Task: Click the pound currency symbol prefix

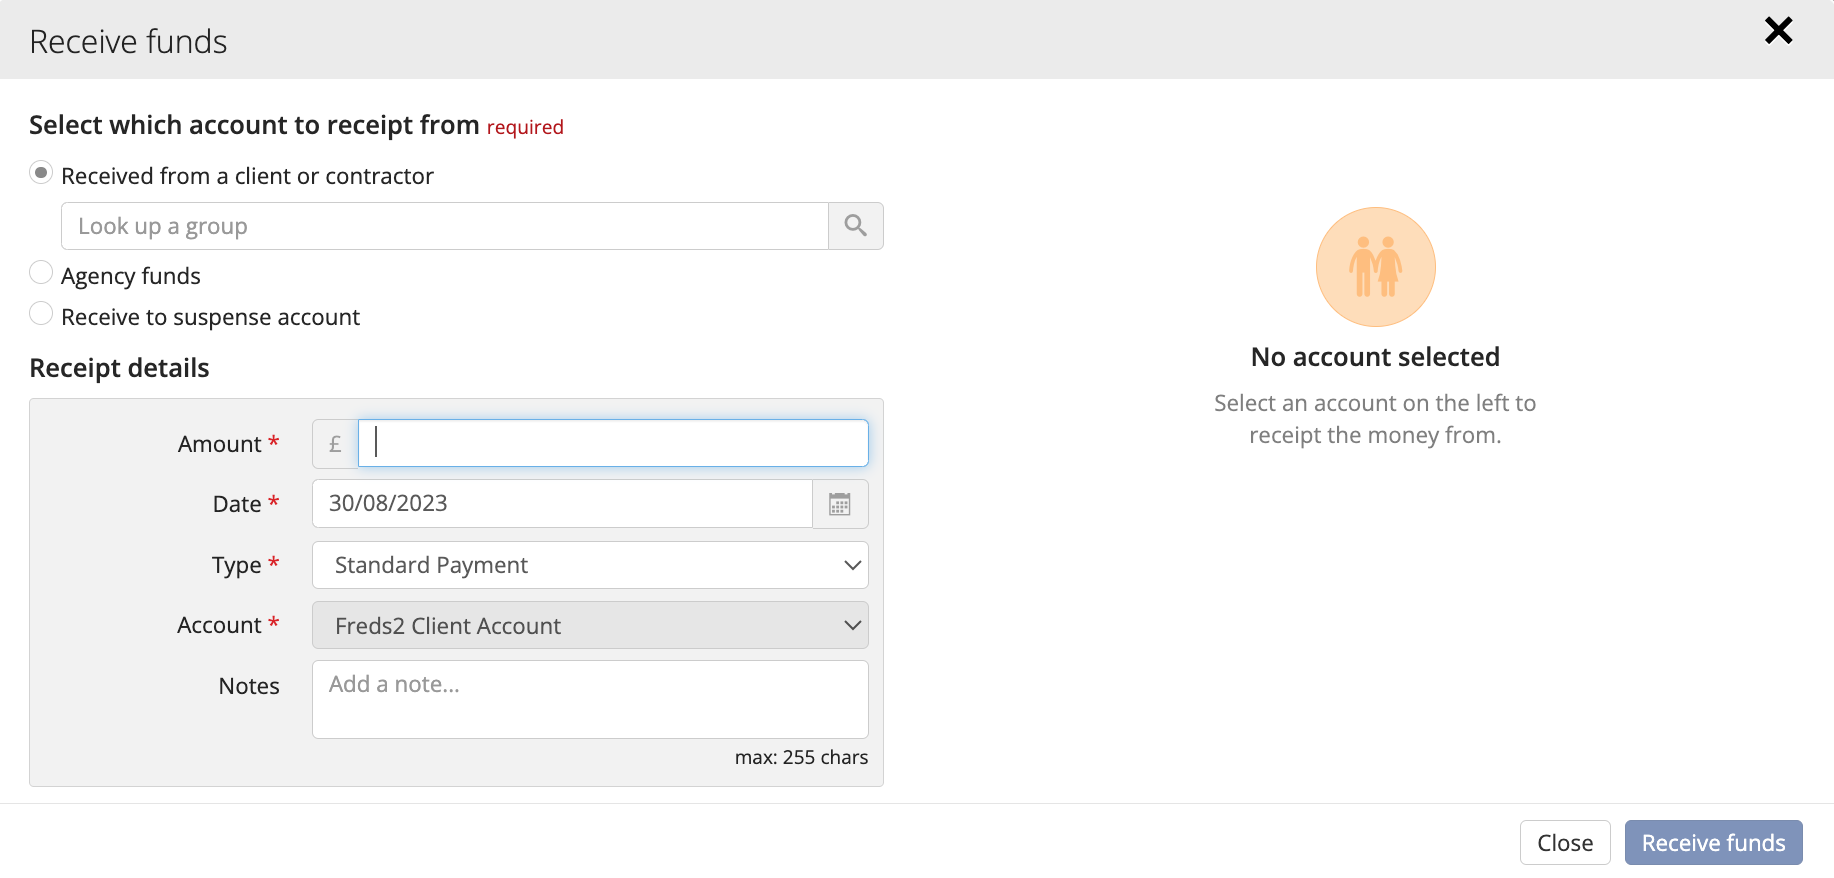Action: pos(335,443)
